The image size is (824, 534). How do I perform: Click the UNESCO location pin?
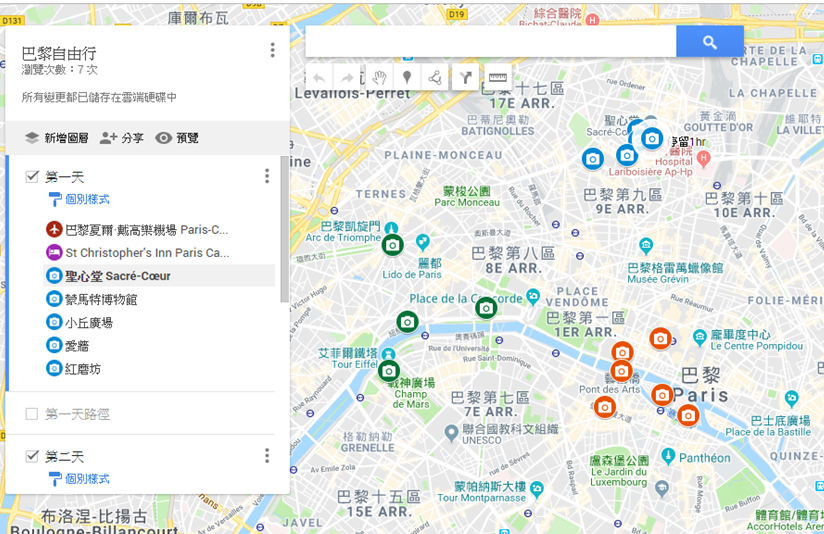coord(451,433)
